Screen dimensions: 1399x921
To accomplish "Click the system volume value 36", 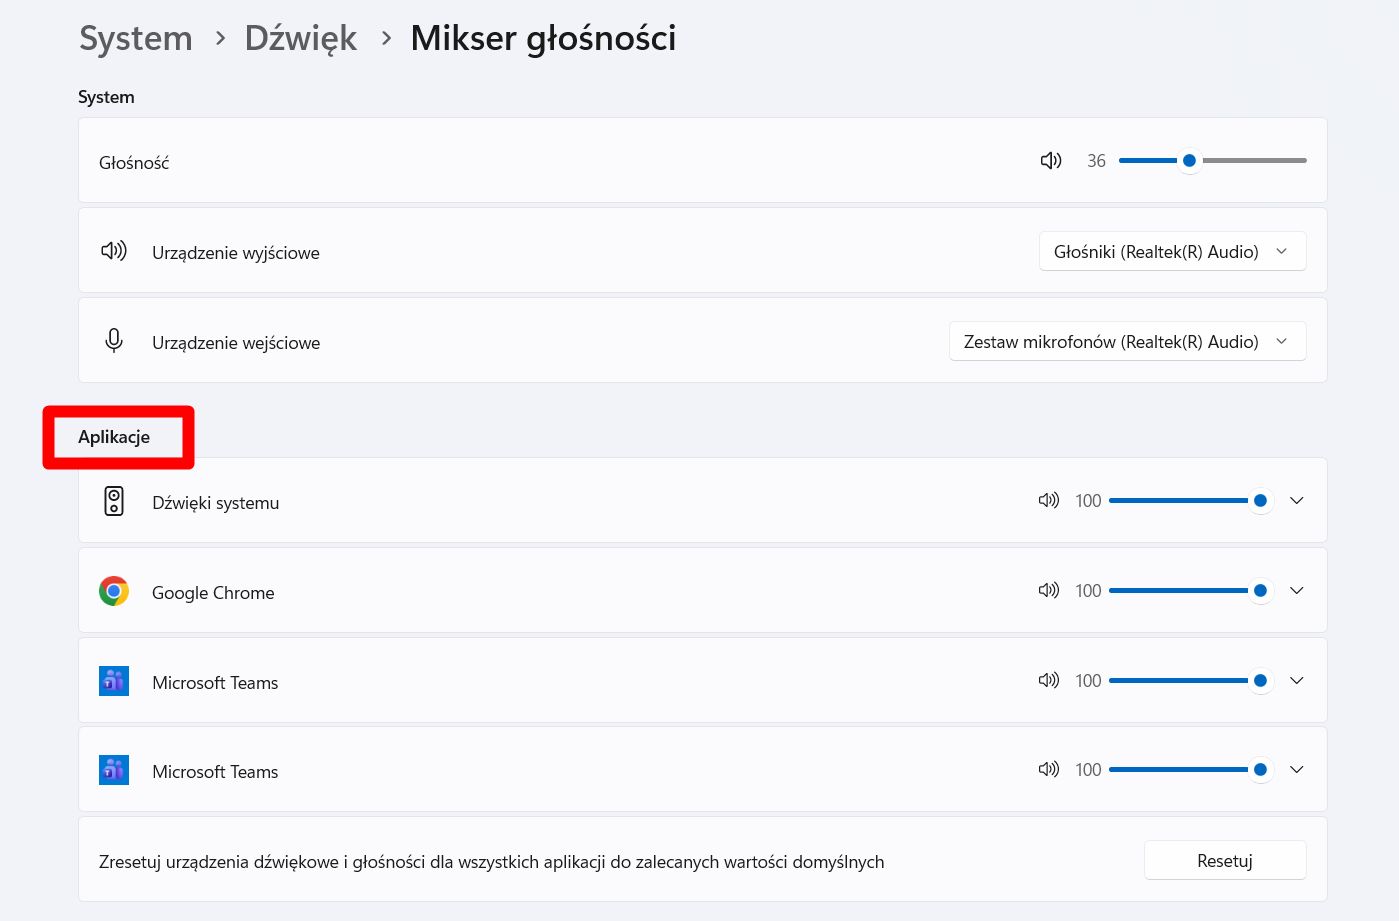I will (1096, 161).
